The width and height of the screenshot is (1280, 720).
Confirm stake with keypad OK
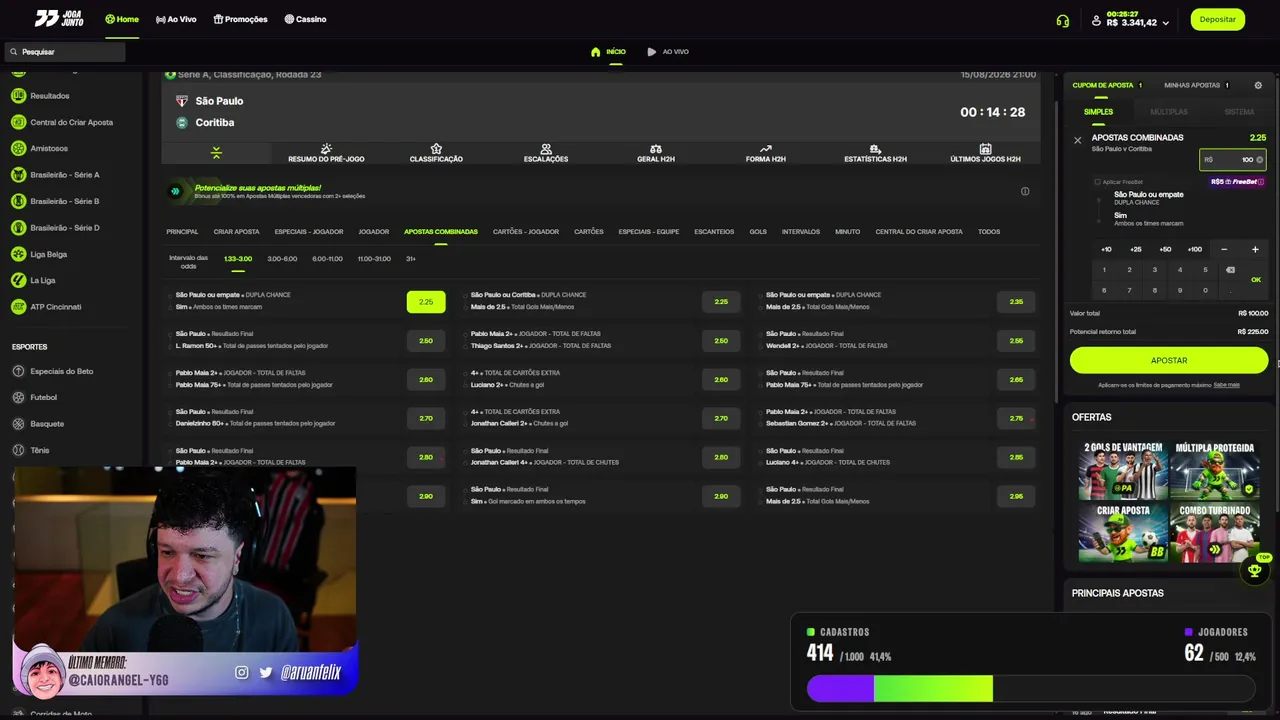pos(1256,280)
